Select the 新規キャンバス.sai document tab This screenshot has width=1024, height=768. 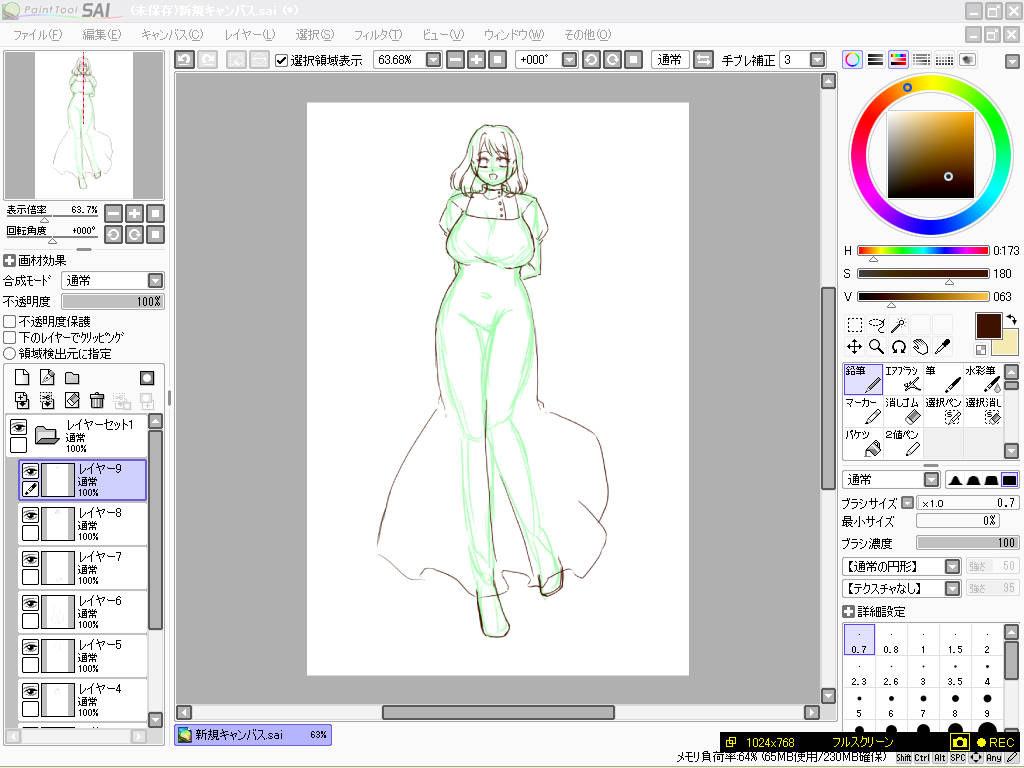coord(252,735)
